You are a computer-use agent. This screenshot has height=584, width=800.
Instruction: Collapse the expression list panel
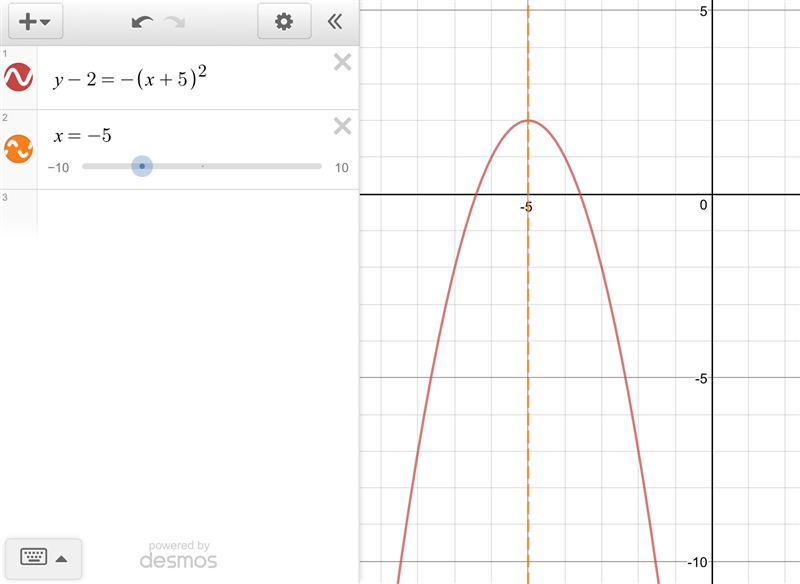click(335, 21)
